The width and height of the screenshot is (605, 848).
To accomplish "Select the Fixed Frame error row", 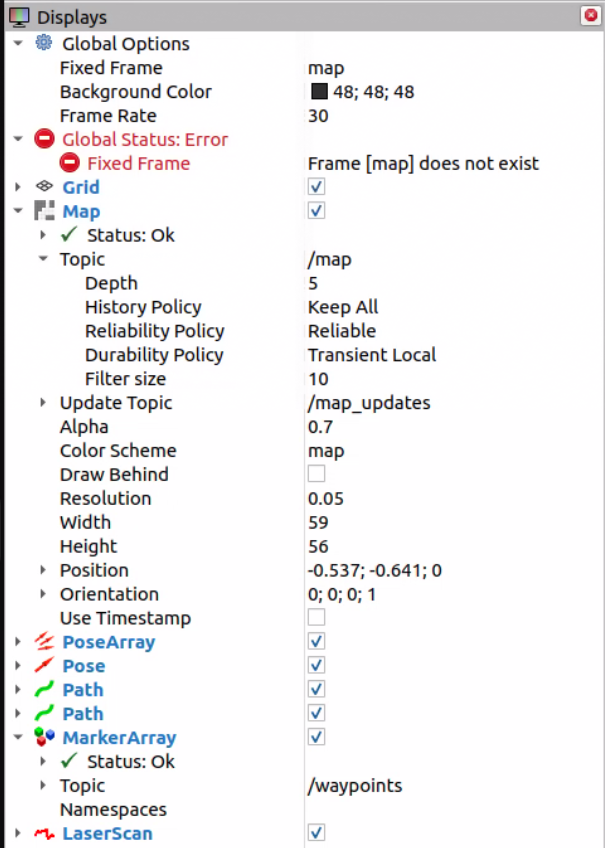I will click(x=138, y=163).
